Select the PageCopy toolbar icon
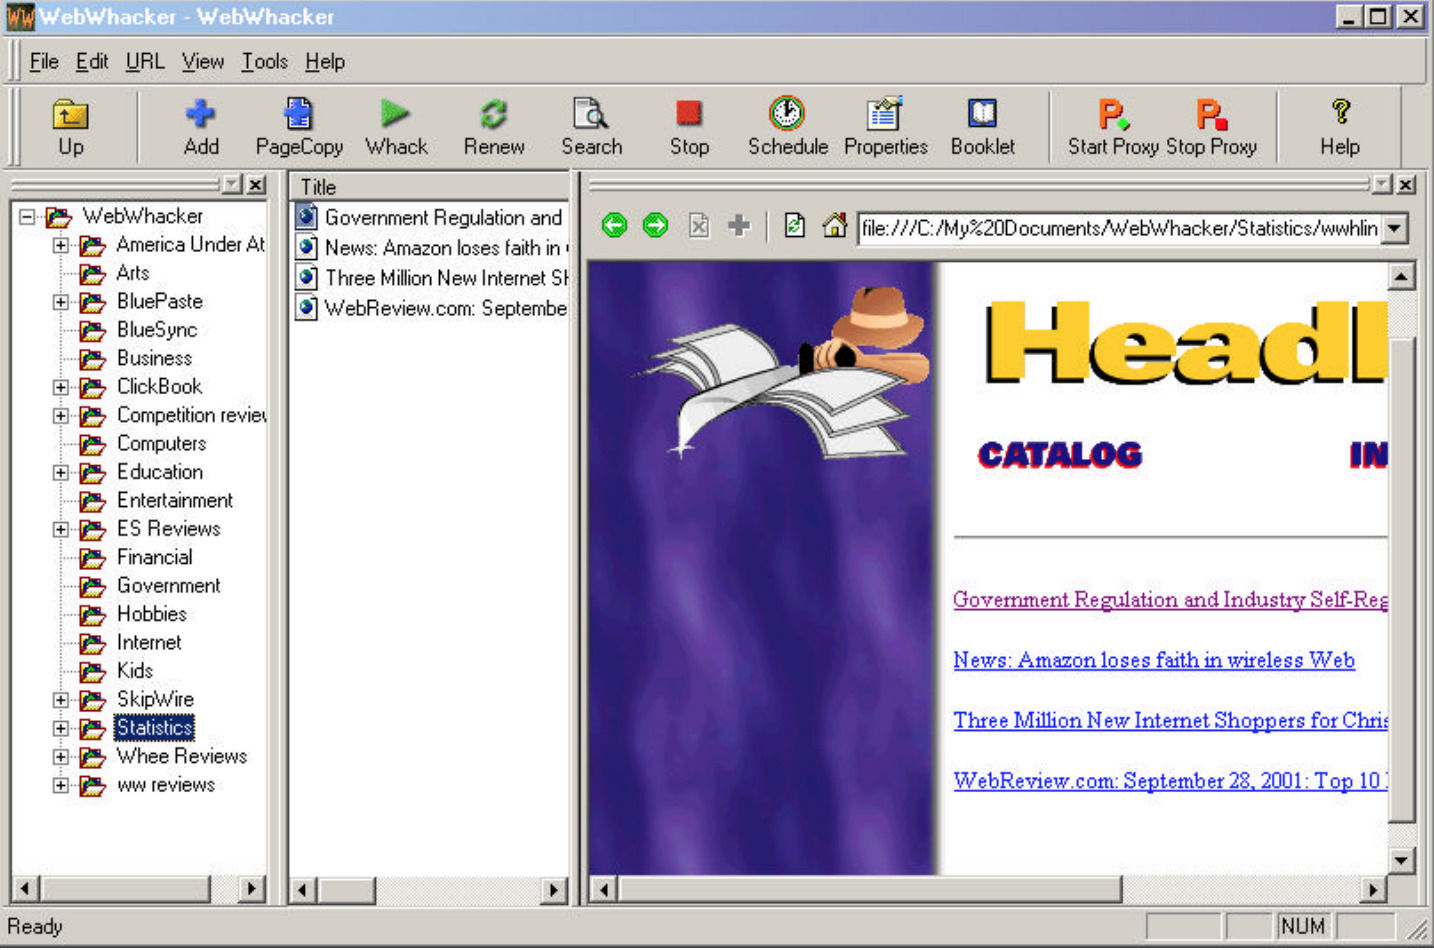 pos(298,124)
